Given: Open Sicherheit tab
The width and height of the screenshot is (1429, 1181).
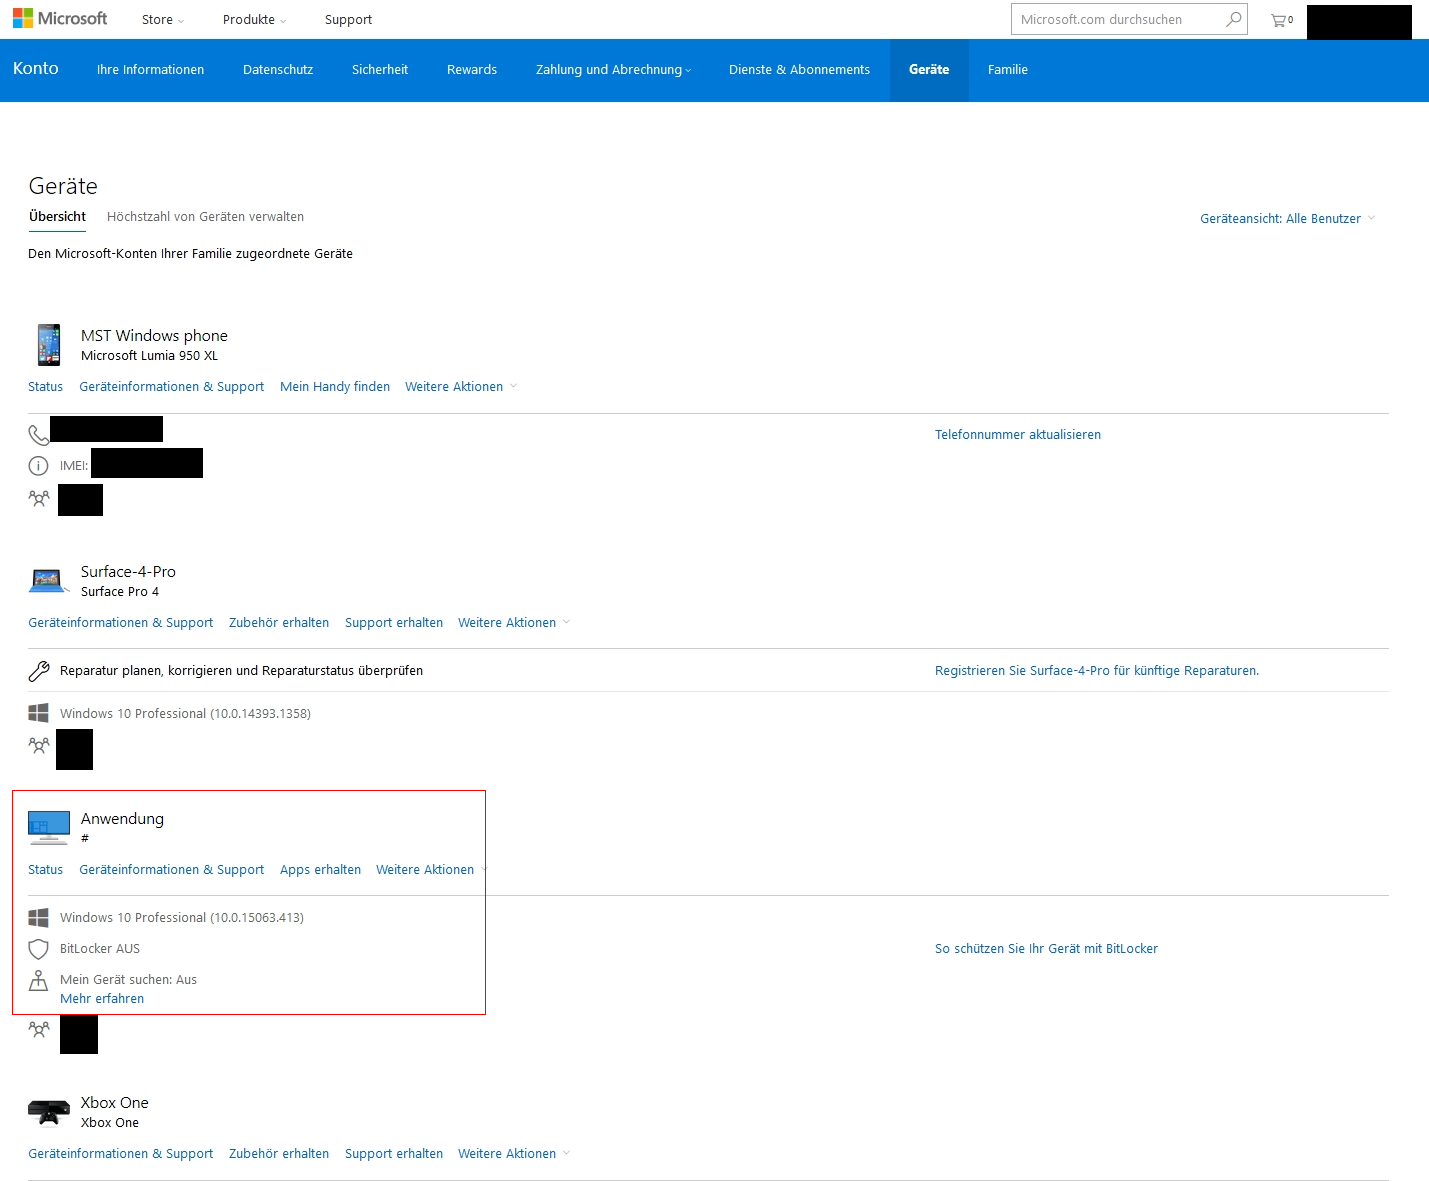Looking at the screenshot, I should (x=380, y=70).
